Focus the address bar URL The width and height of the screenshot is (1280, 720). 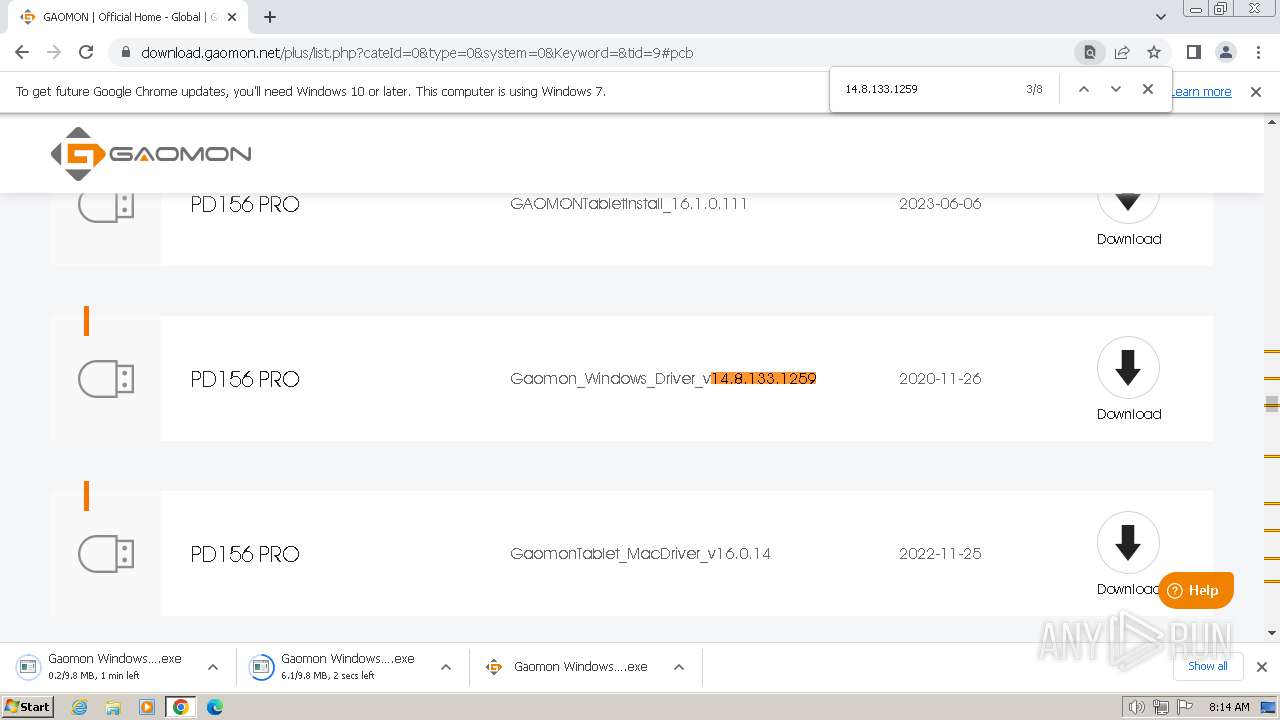tap(417, 53)
